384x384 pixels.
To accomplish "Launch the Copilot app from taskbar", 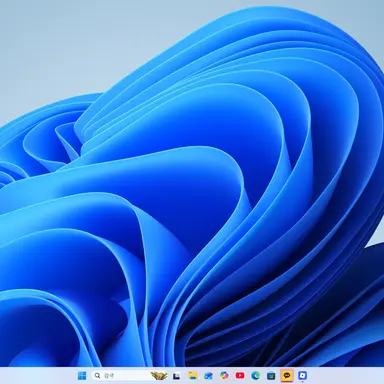I will tap(224, 376).
